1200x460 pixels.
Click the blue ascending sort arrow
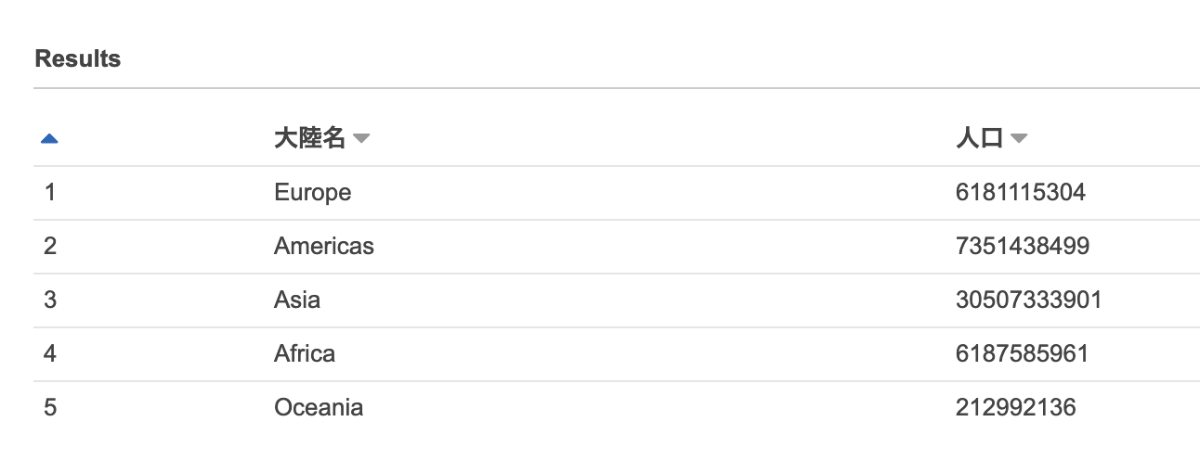tap(49, 139)
